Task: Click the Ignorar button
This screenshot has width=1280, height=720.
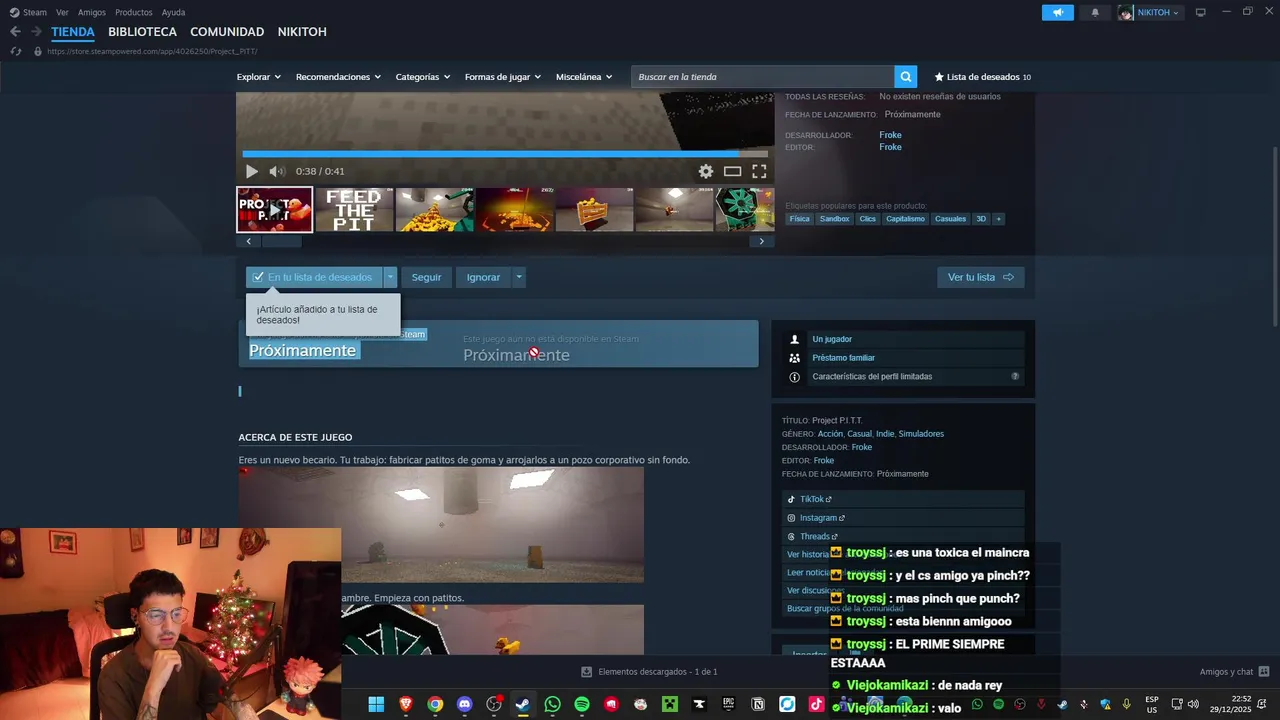Action: [483, 277]
